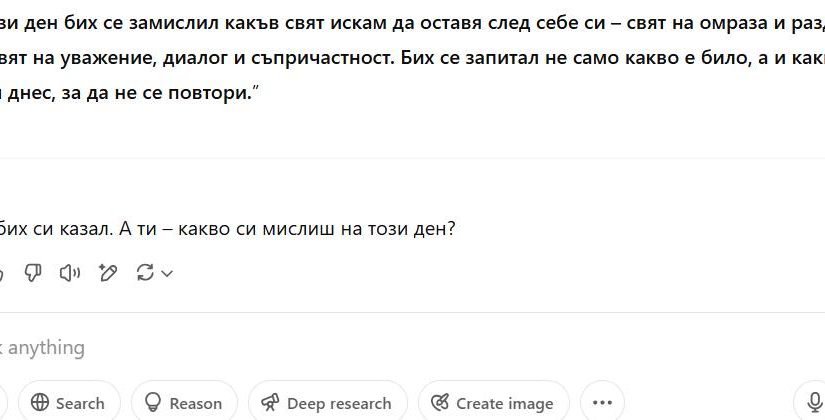Focus the Ask anything message field
This screenshot has height=420, width=825.
pyautogui.click(x=300, y=348)
